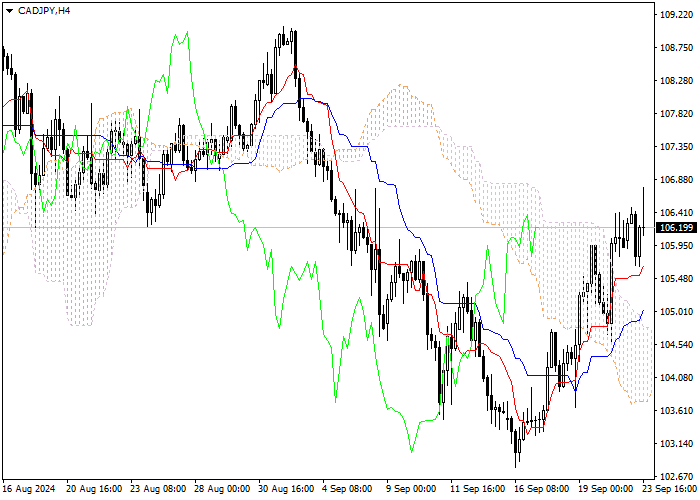Click the 20 Aug 16:00 time label
Image resolution: width=700 pixels, height=500 pixels.
pyautogui.click(x=94, y=489)
